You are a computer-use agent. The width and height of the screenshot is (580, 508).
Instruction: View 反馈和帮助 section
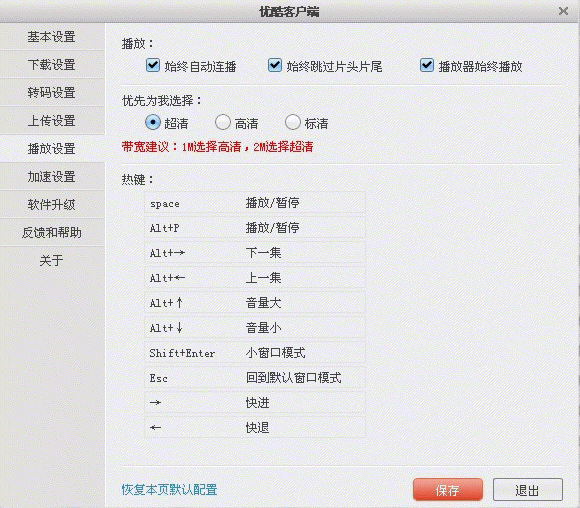(52, 233)
